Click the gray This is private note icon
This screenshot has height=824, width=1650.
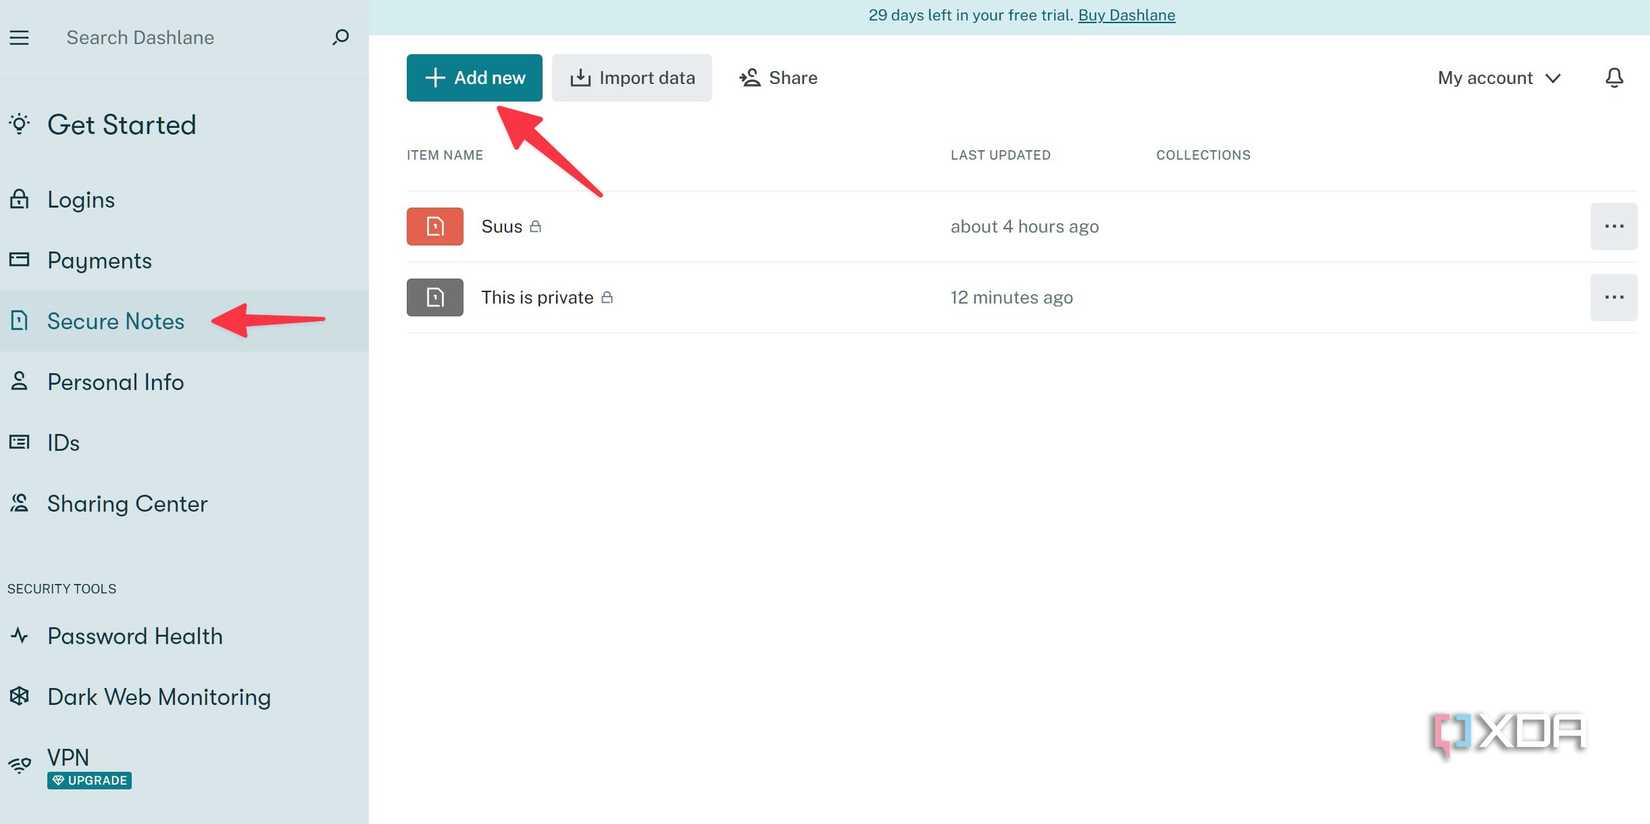pos(435,297)
